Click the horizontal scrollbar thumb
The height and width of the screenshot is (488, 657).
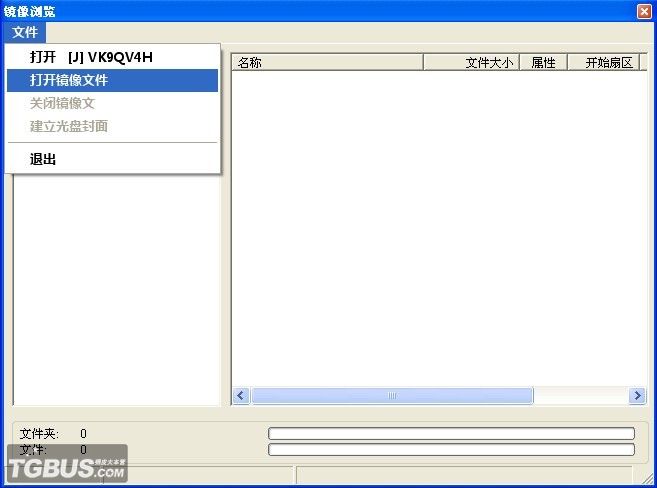pyautogui.click(x=391, y=396)
